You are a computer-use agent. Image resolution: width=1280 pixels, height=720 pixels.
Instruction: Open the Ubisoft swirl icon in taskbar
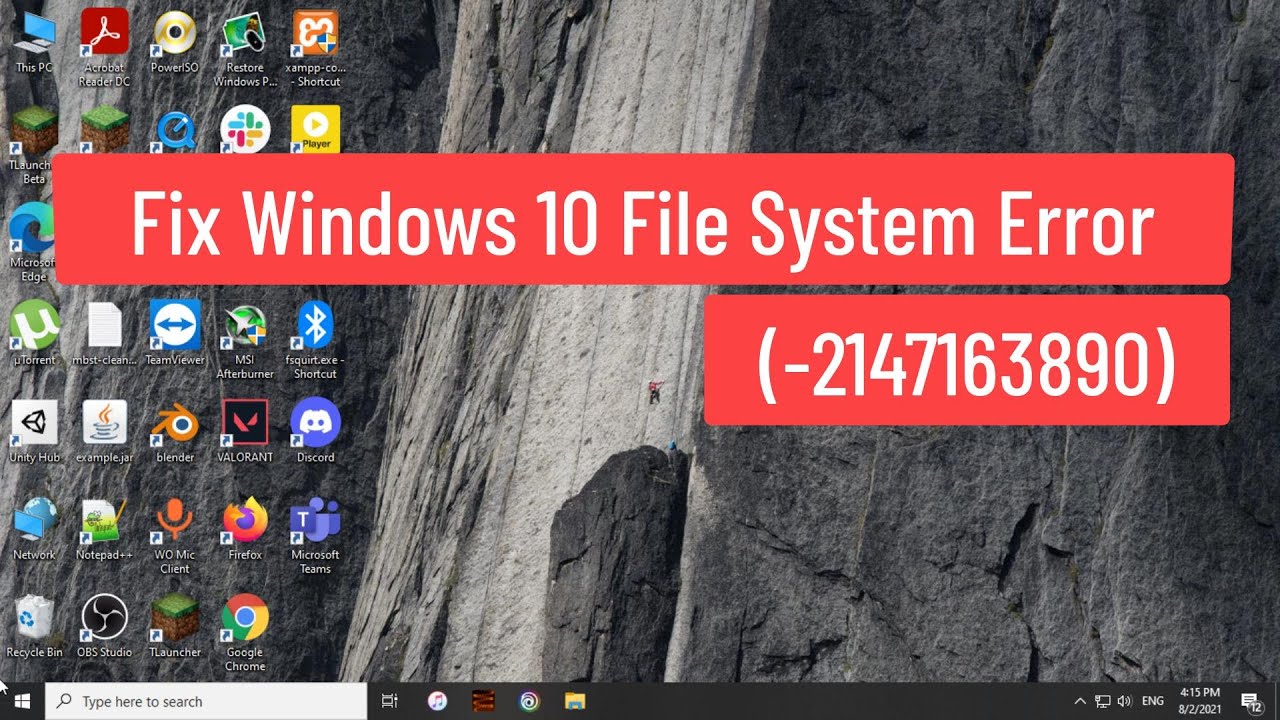[x=529, y=702]
